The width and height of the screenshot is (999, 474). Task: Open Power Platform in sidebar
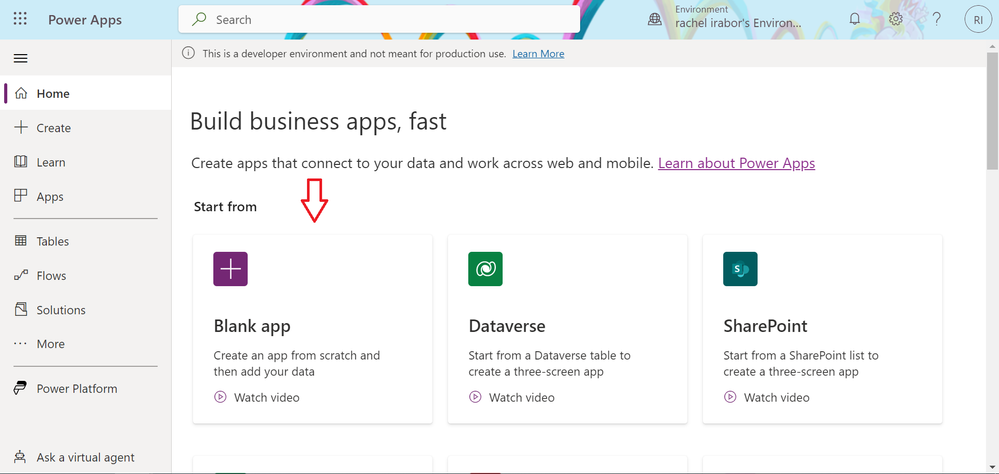85,389
